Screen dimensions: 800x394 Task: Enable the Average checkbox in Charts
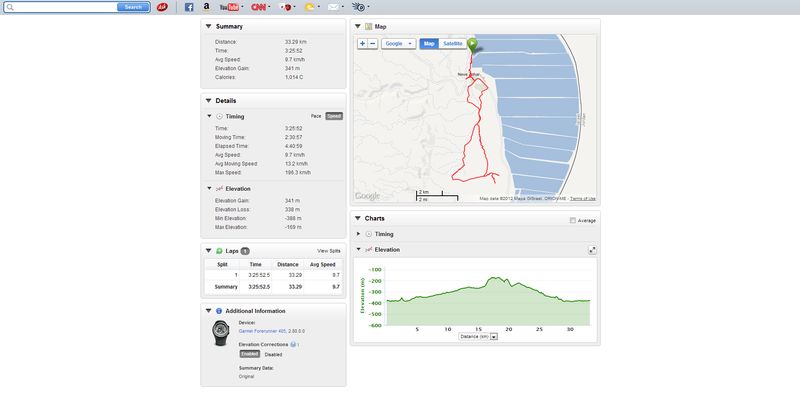click(572, 220)
